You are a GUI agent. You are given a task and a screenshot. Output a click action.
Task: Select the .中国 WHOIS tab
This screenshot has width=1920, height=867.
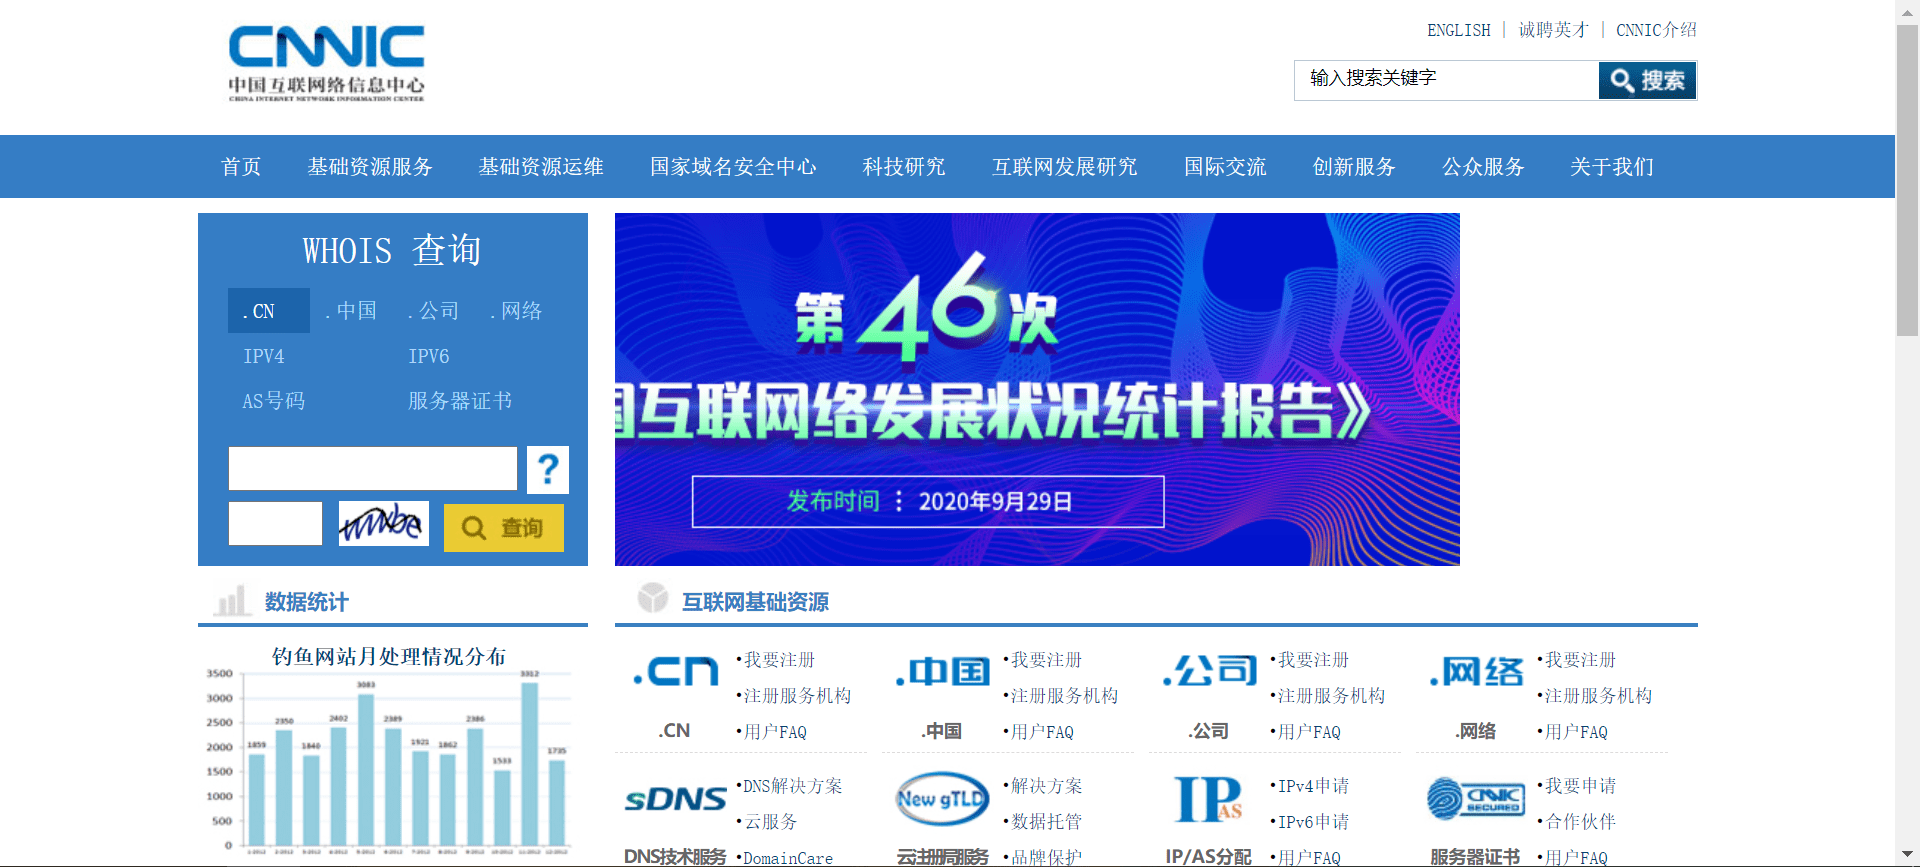(x=351, y=311)
